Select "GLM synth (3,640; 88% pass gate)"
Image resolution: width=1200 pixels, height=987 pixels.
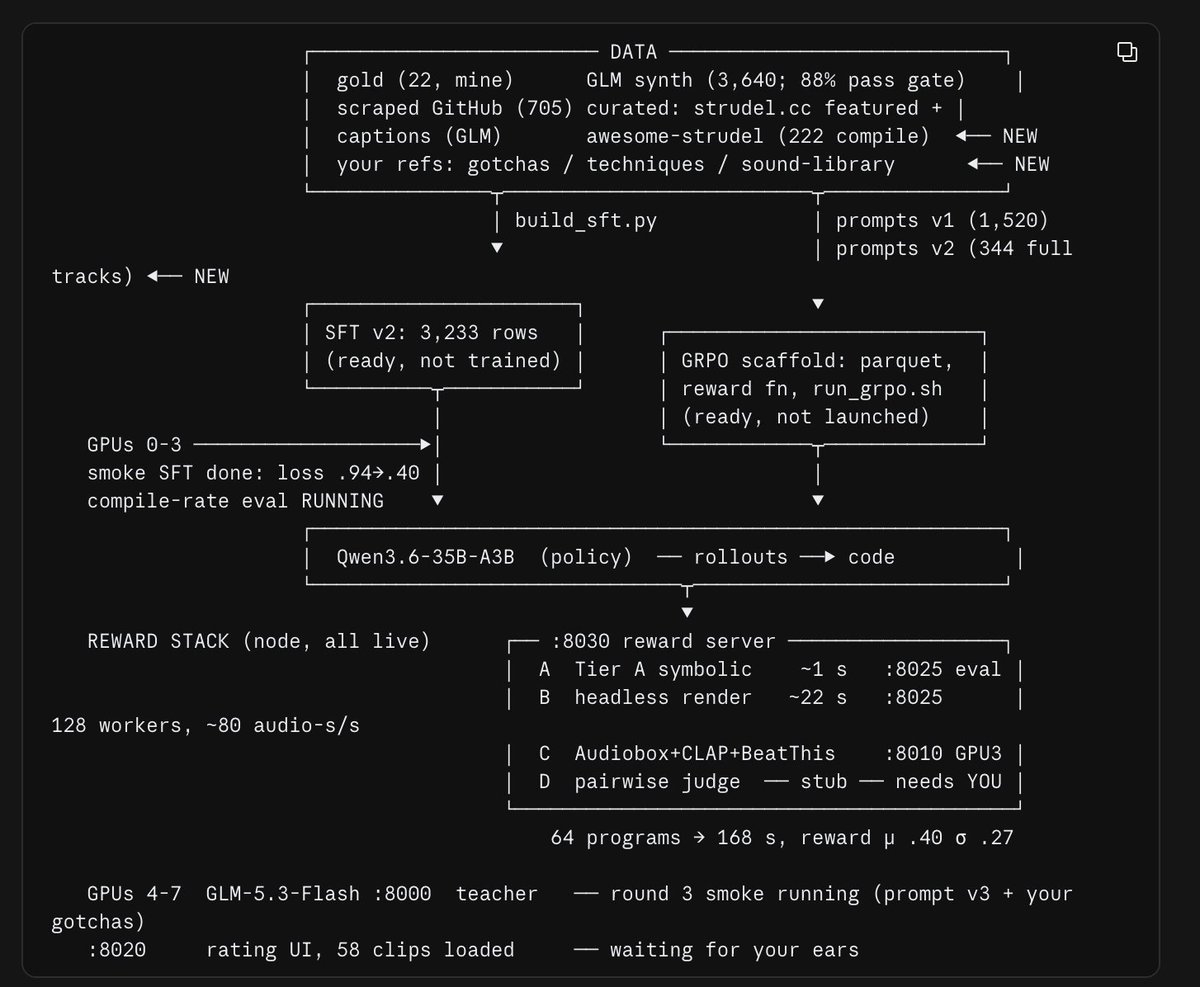tap(776, 80)
